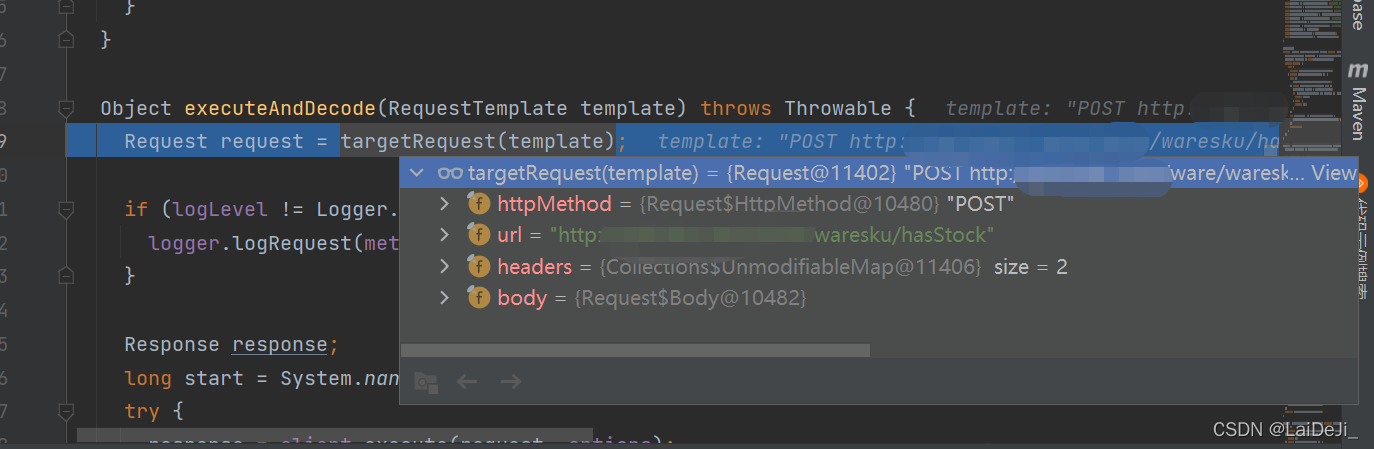Collapse the if (logLevel) block fold marker
This screenshot has width=1374, height=449.
[x=66, y=209]
